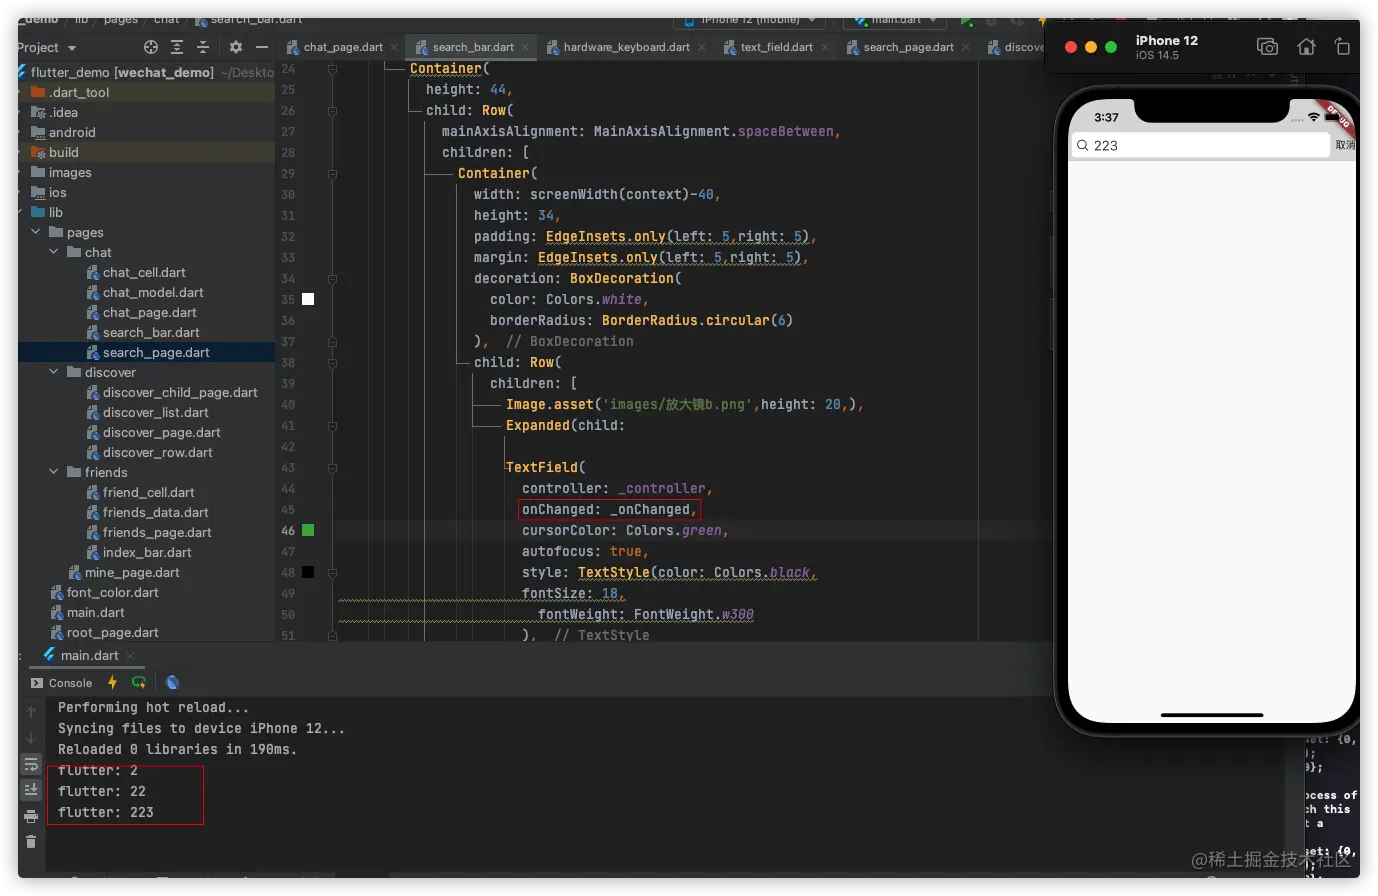
Task: Click the search field showing 223 in simulator
Action: point(1200,145)
